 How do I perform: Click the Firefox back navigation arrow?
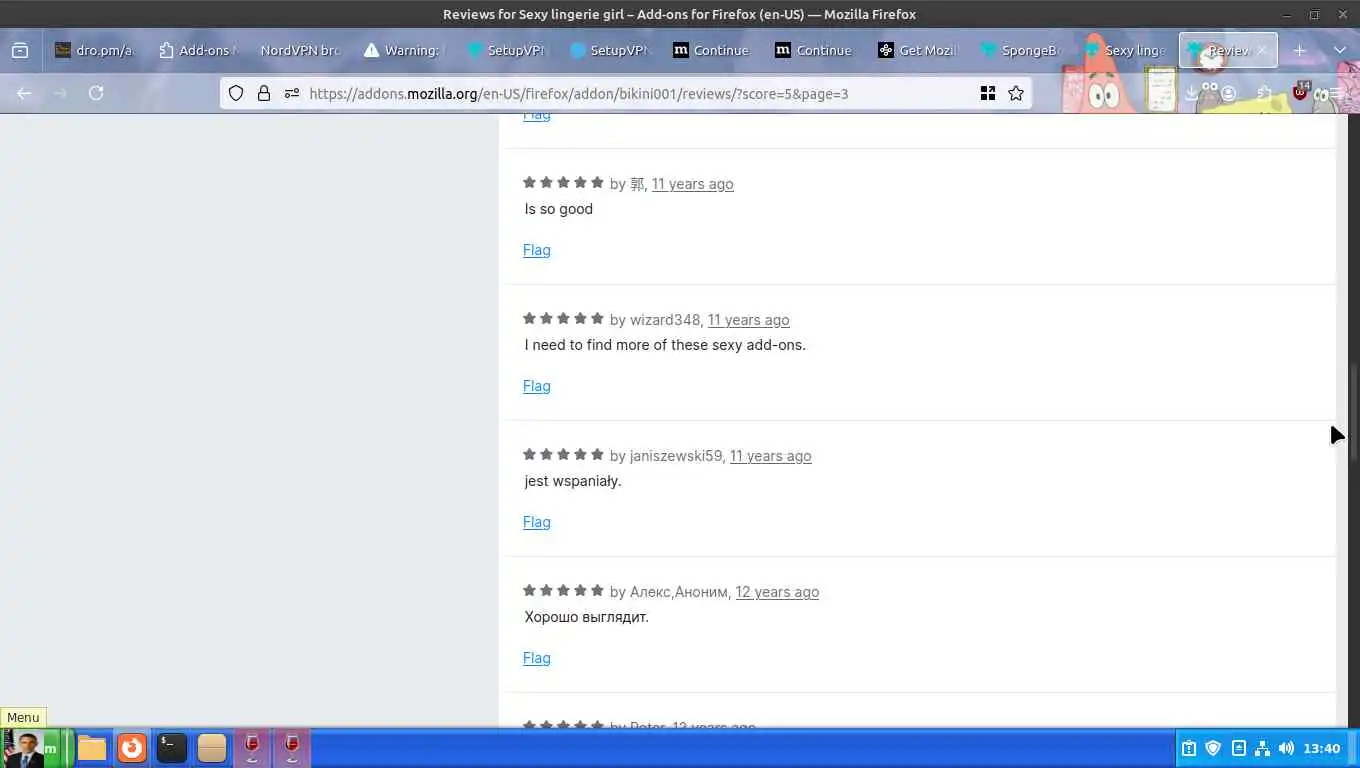[x=24, y=93]
